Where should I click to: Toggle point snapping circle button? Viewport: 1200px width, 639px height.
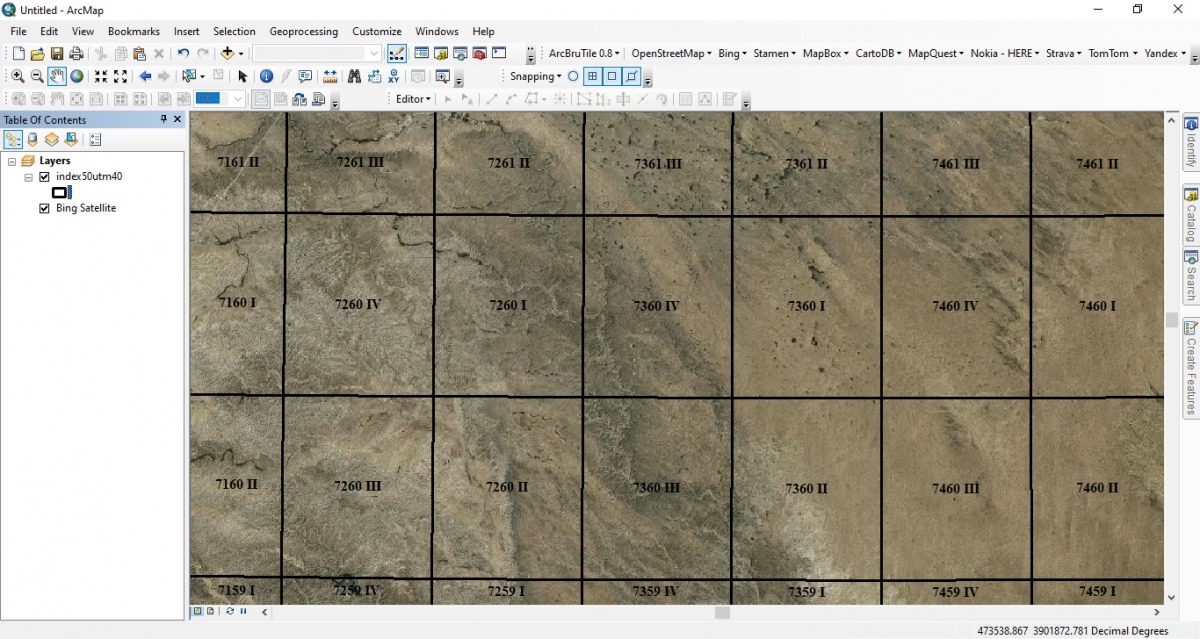coord(573,76)
